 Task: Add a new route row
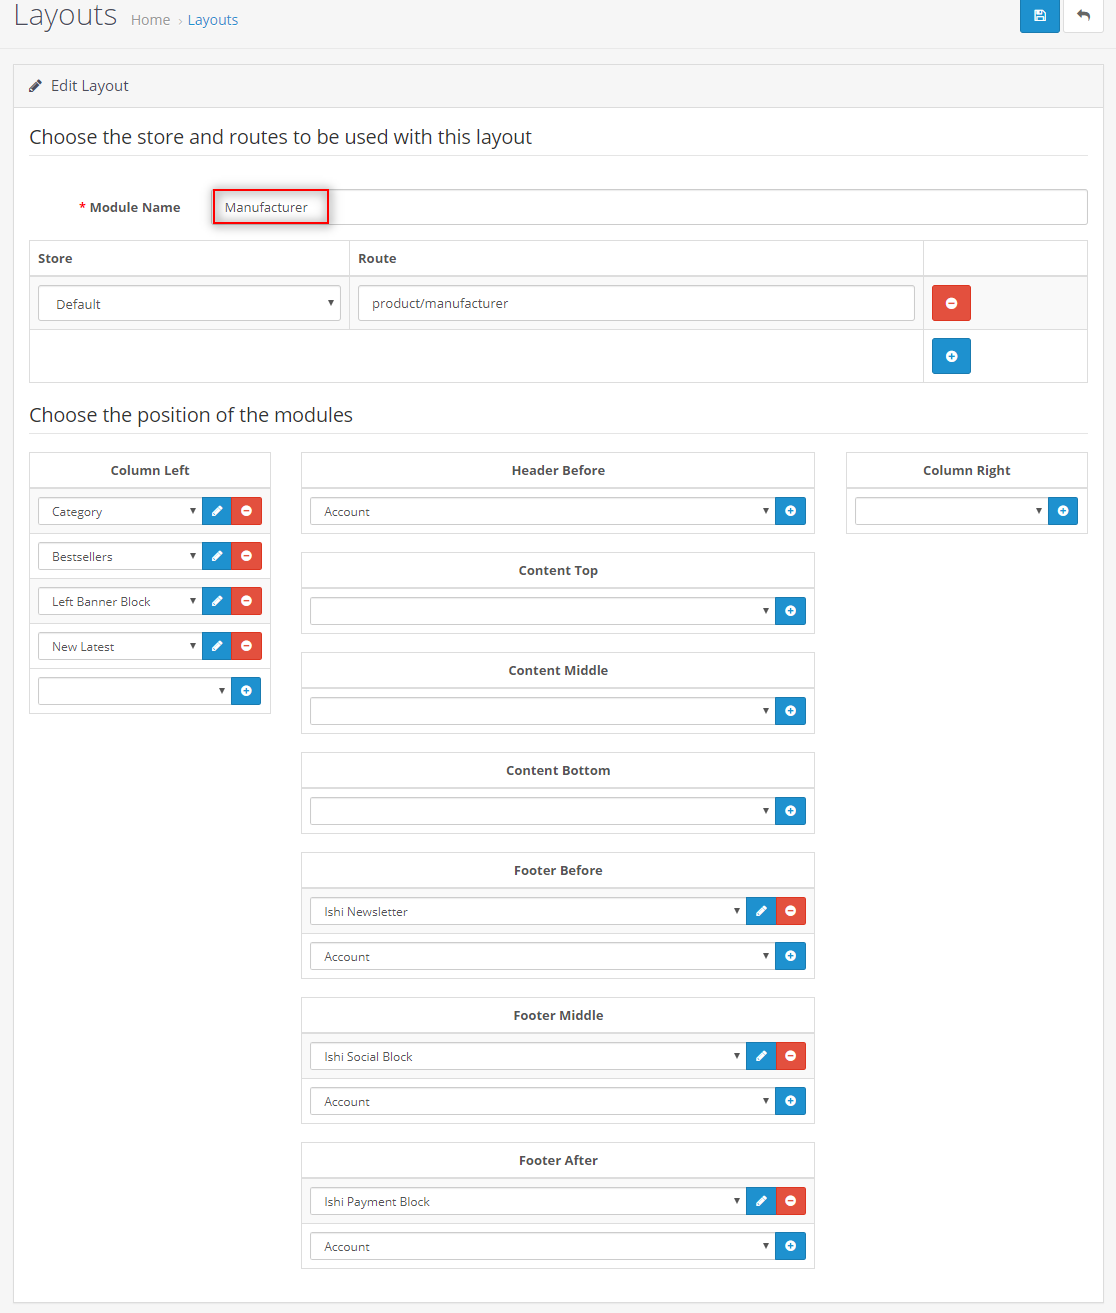[x=951, y=356]
